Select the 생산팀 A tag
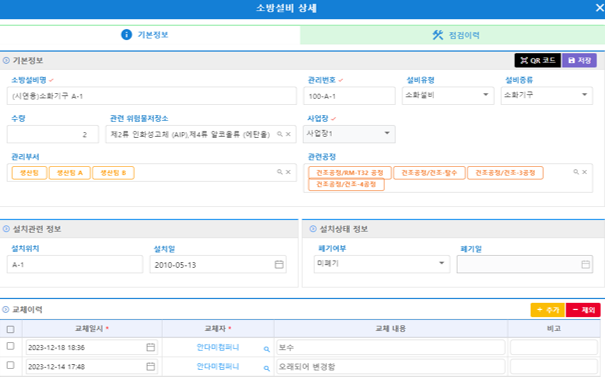 click(70, 173)
